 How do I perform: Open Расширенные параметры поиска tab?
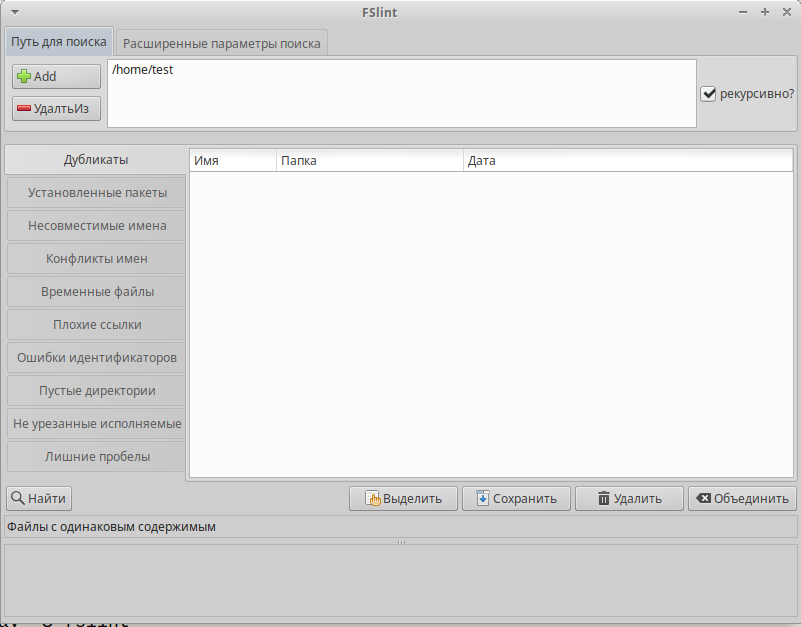pyautogui.click(x=222, y=43)
